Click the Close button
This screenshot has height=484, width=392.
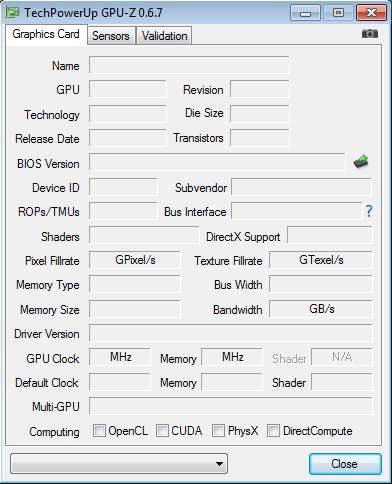pyautogui.click(x=345, y=464)
